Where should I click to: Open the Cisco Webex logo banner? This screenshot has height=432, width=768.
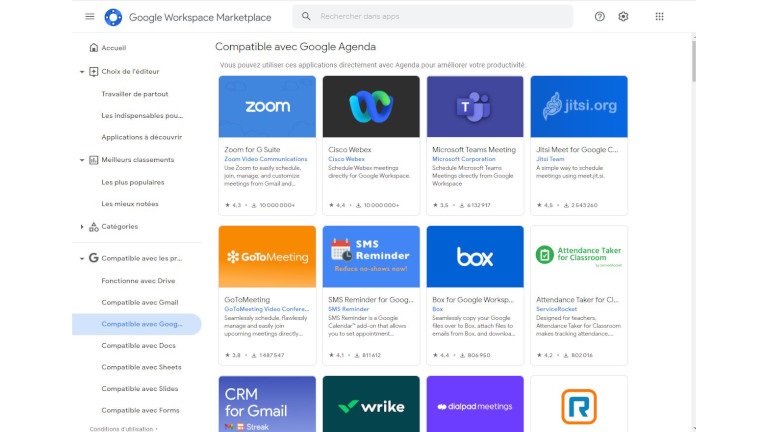(x=371, y=106)
